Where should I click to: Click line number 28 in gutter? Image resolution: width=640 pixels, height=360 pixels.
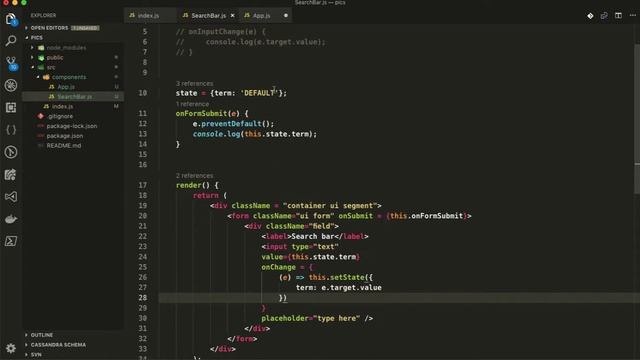142,298
